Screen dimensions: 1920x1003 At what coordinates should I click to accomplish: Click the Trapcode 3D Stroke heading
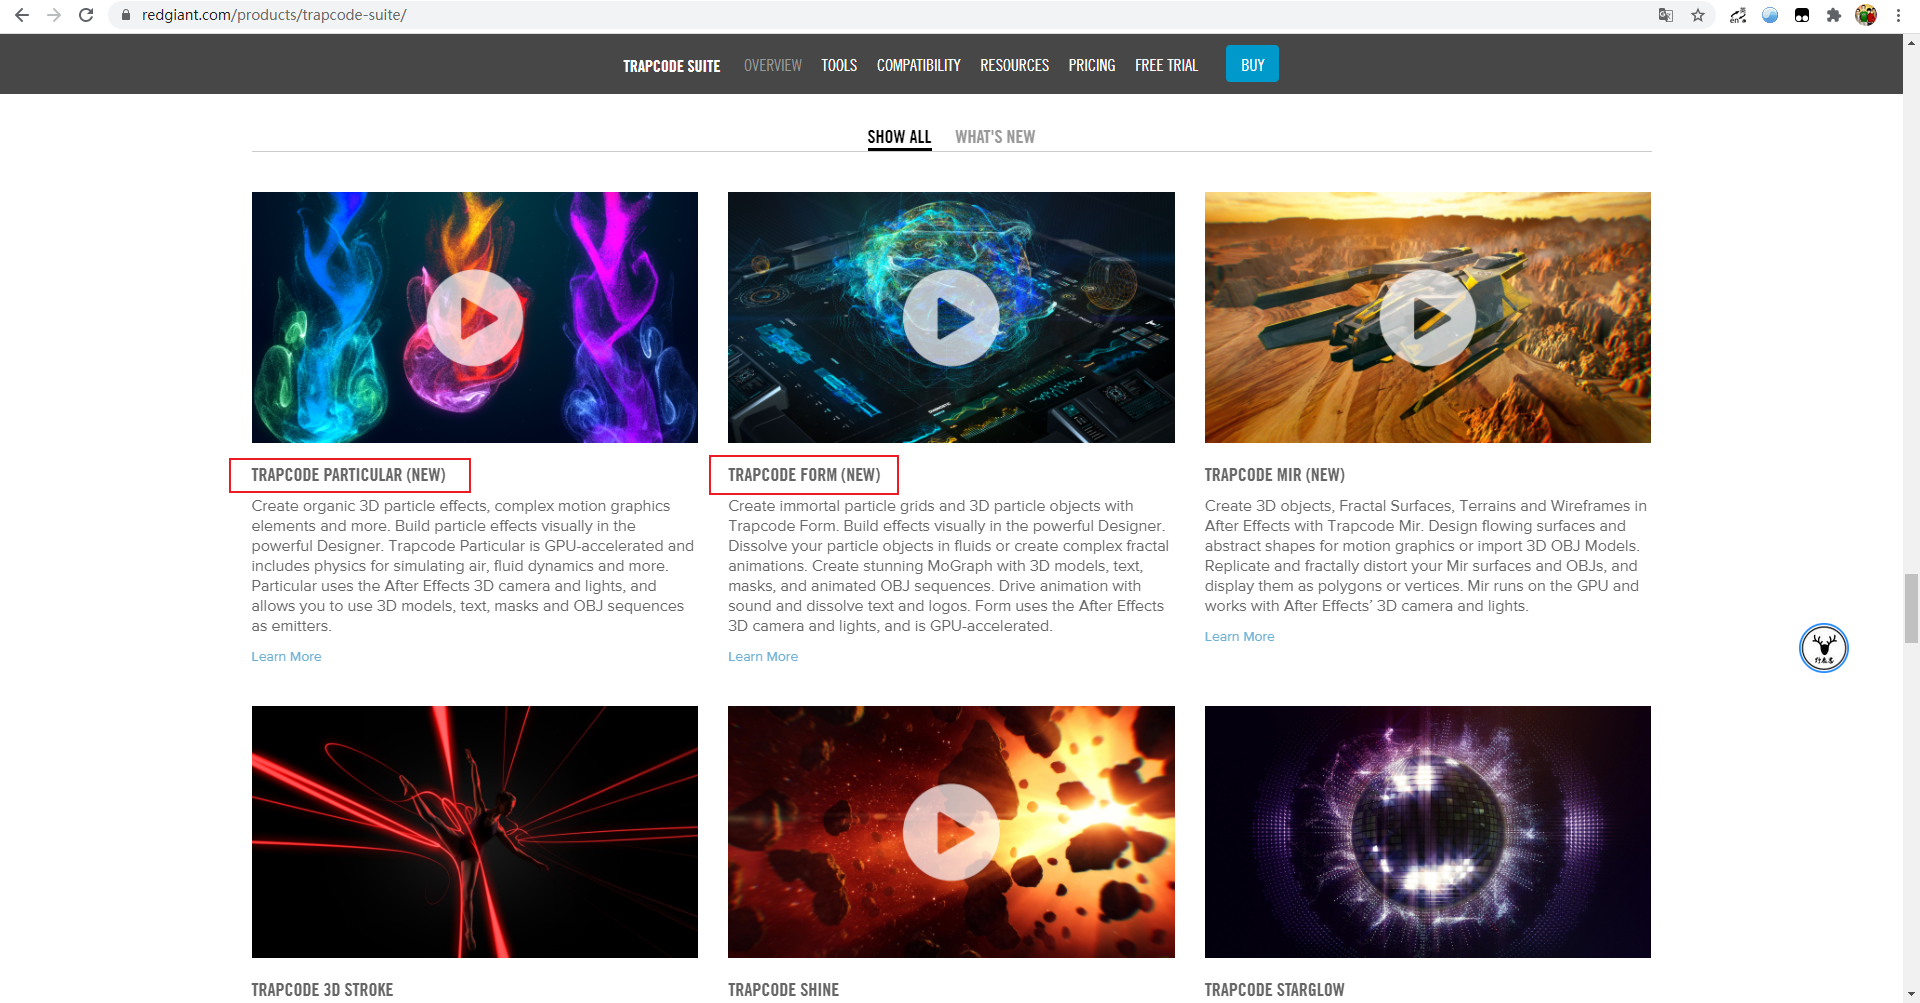322,990
